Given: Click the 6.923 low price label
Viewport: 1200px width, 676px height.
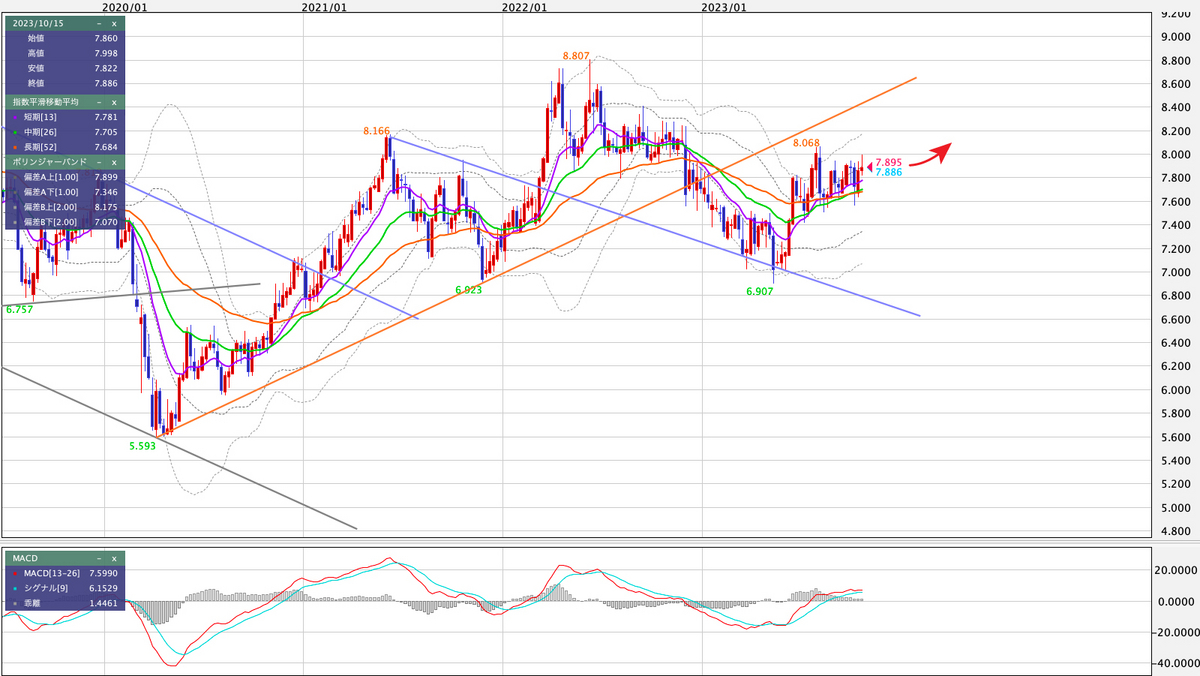Looking at the screenshot, I should (469, 289).
